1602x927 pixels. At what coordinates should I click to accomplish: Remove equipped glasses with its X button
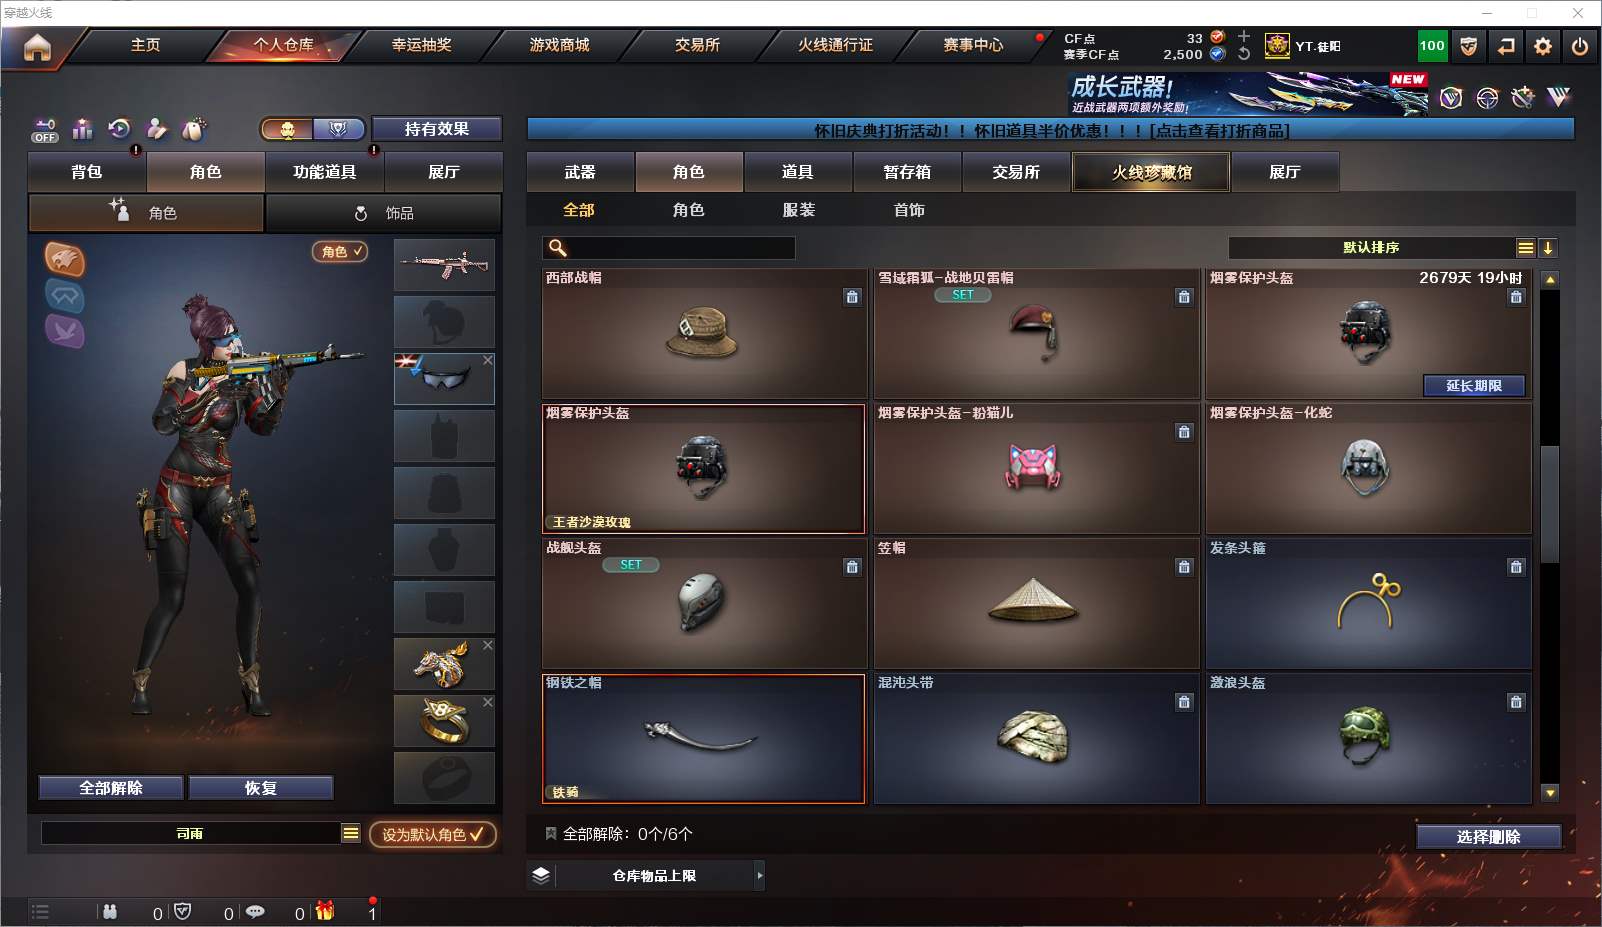(x=488, y=360)
